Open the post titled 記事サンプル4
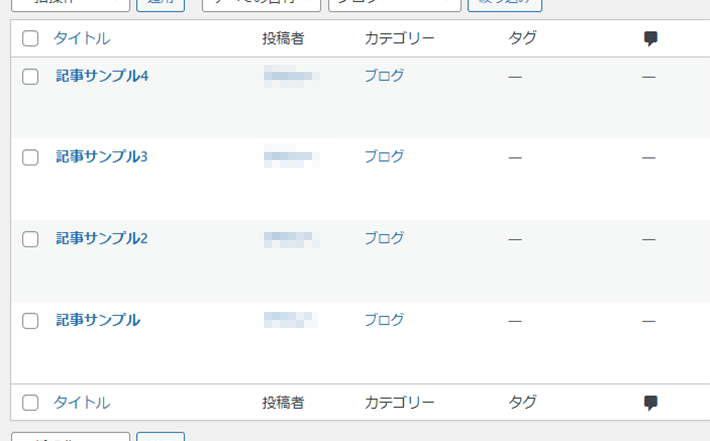The height and width of the screenshot is (441, 710). coord(102,76)
